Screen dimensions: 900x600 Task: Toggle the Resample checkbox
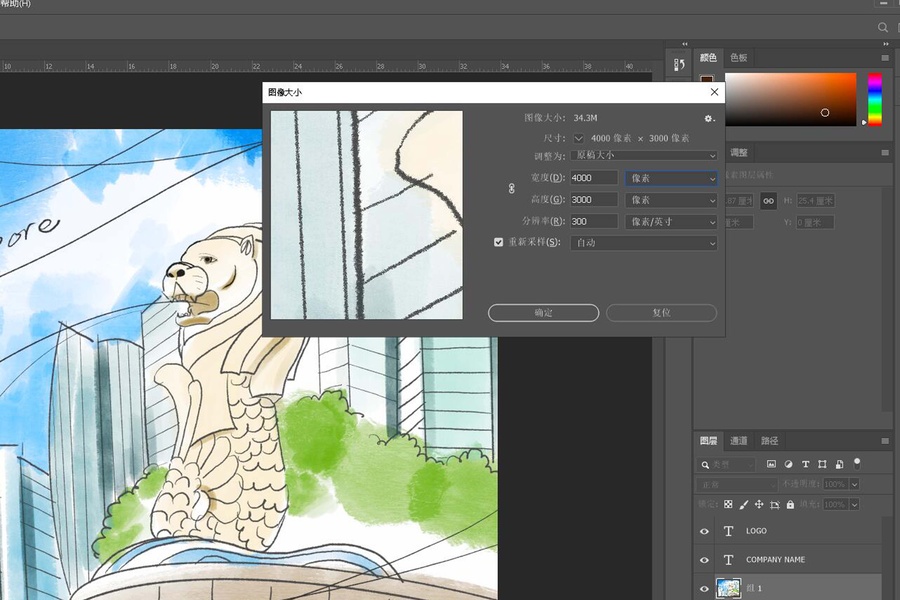(x=498, y=242)
